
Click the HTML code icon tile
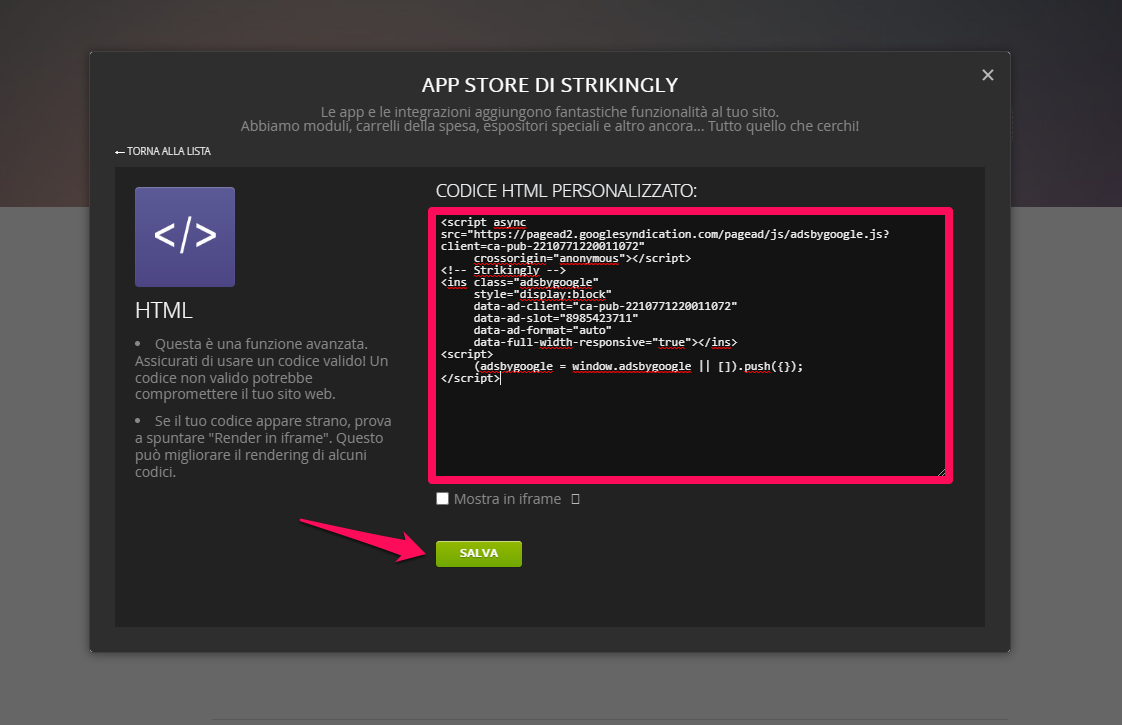point(185,237)
